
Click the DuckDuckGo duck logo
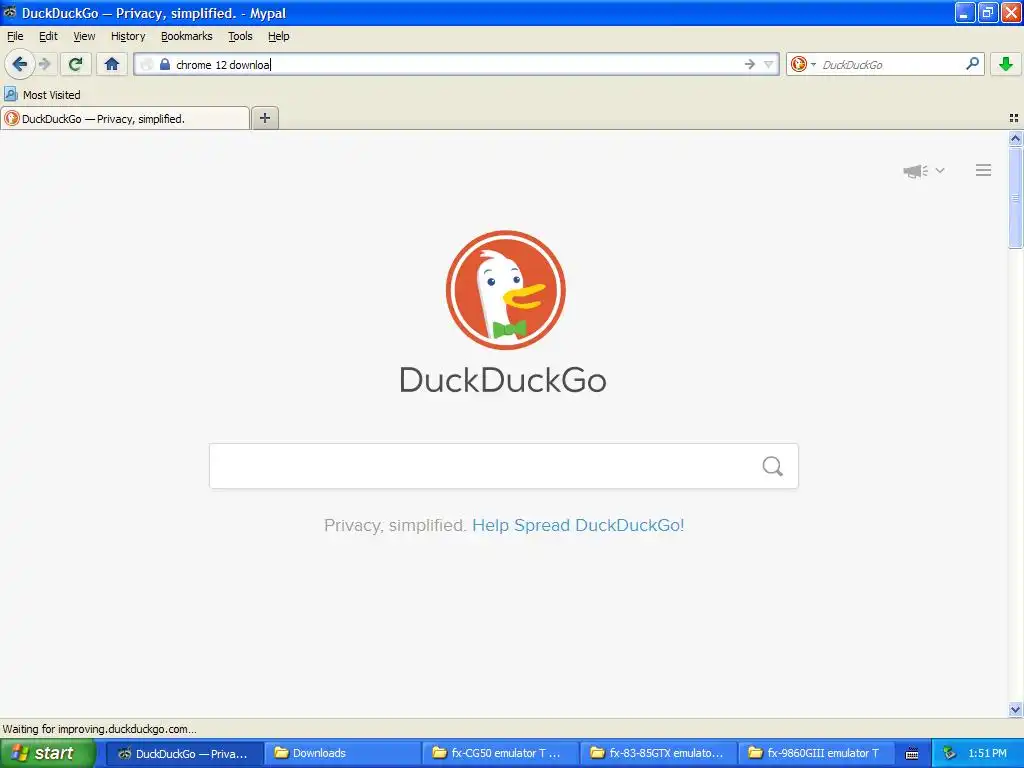pos(505,290)
